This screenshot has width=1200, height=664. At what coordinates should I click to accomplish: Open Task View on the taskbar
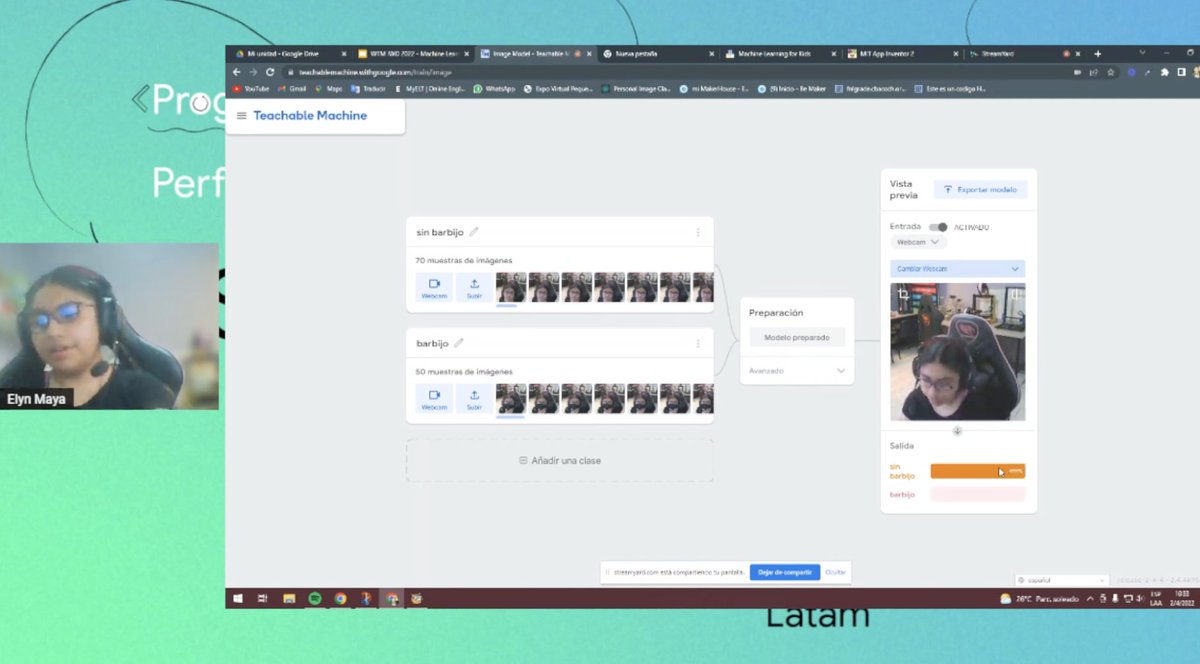263,598
